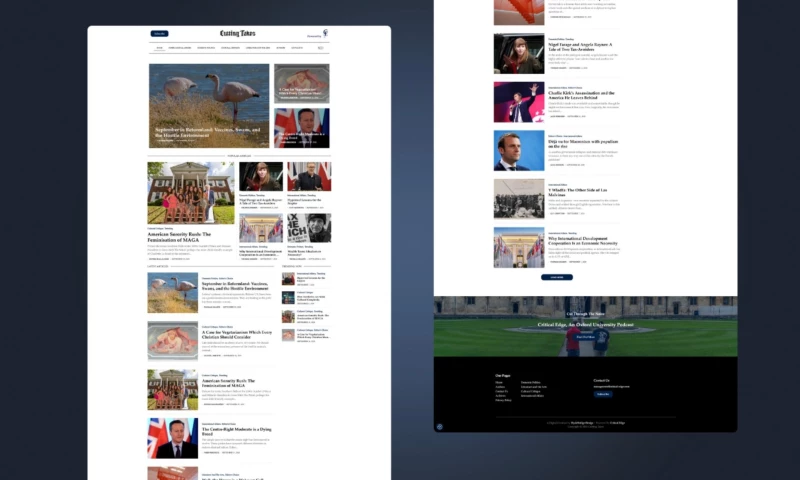Open the hero card about Vegetarianism
The width and height of the screenshot is (800, 480).
tap(301, 83)
